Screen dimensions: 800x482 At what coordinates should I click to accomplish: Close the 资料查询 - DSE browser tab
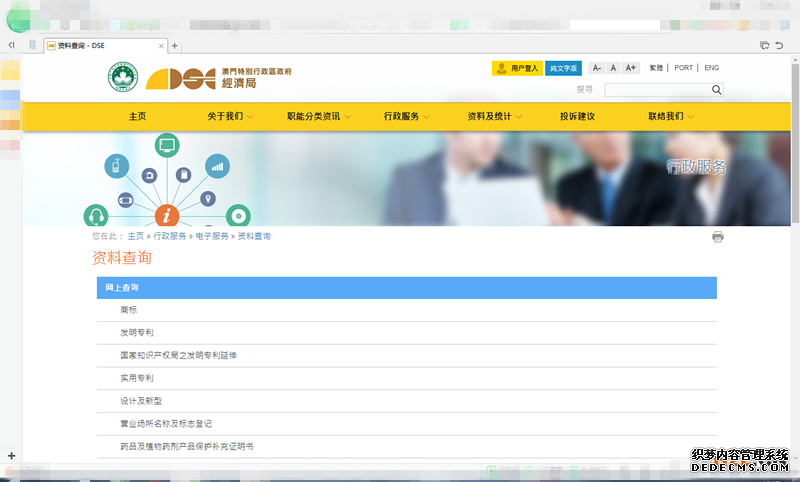(161, 46)
